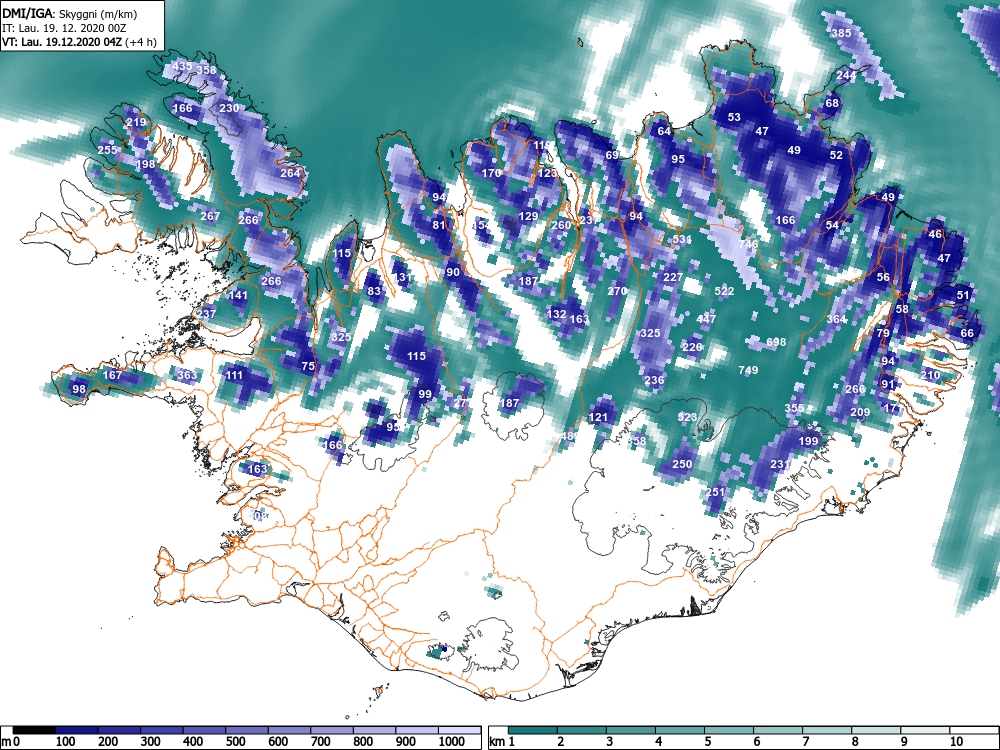
Task: Click the 'DMI/IGA: Skyggni (m/km)' title text
Action: click(x=70, y=13)
